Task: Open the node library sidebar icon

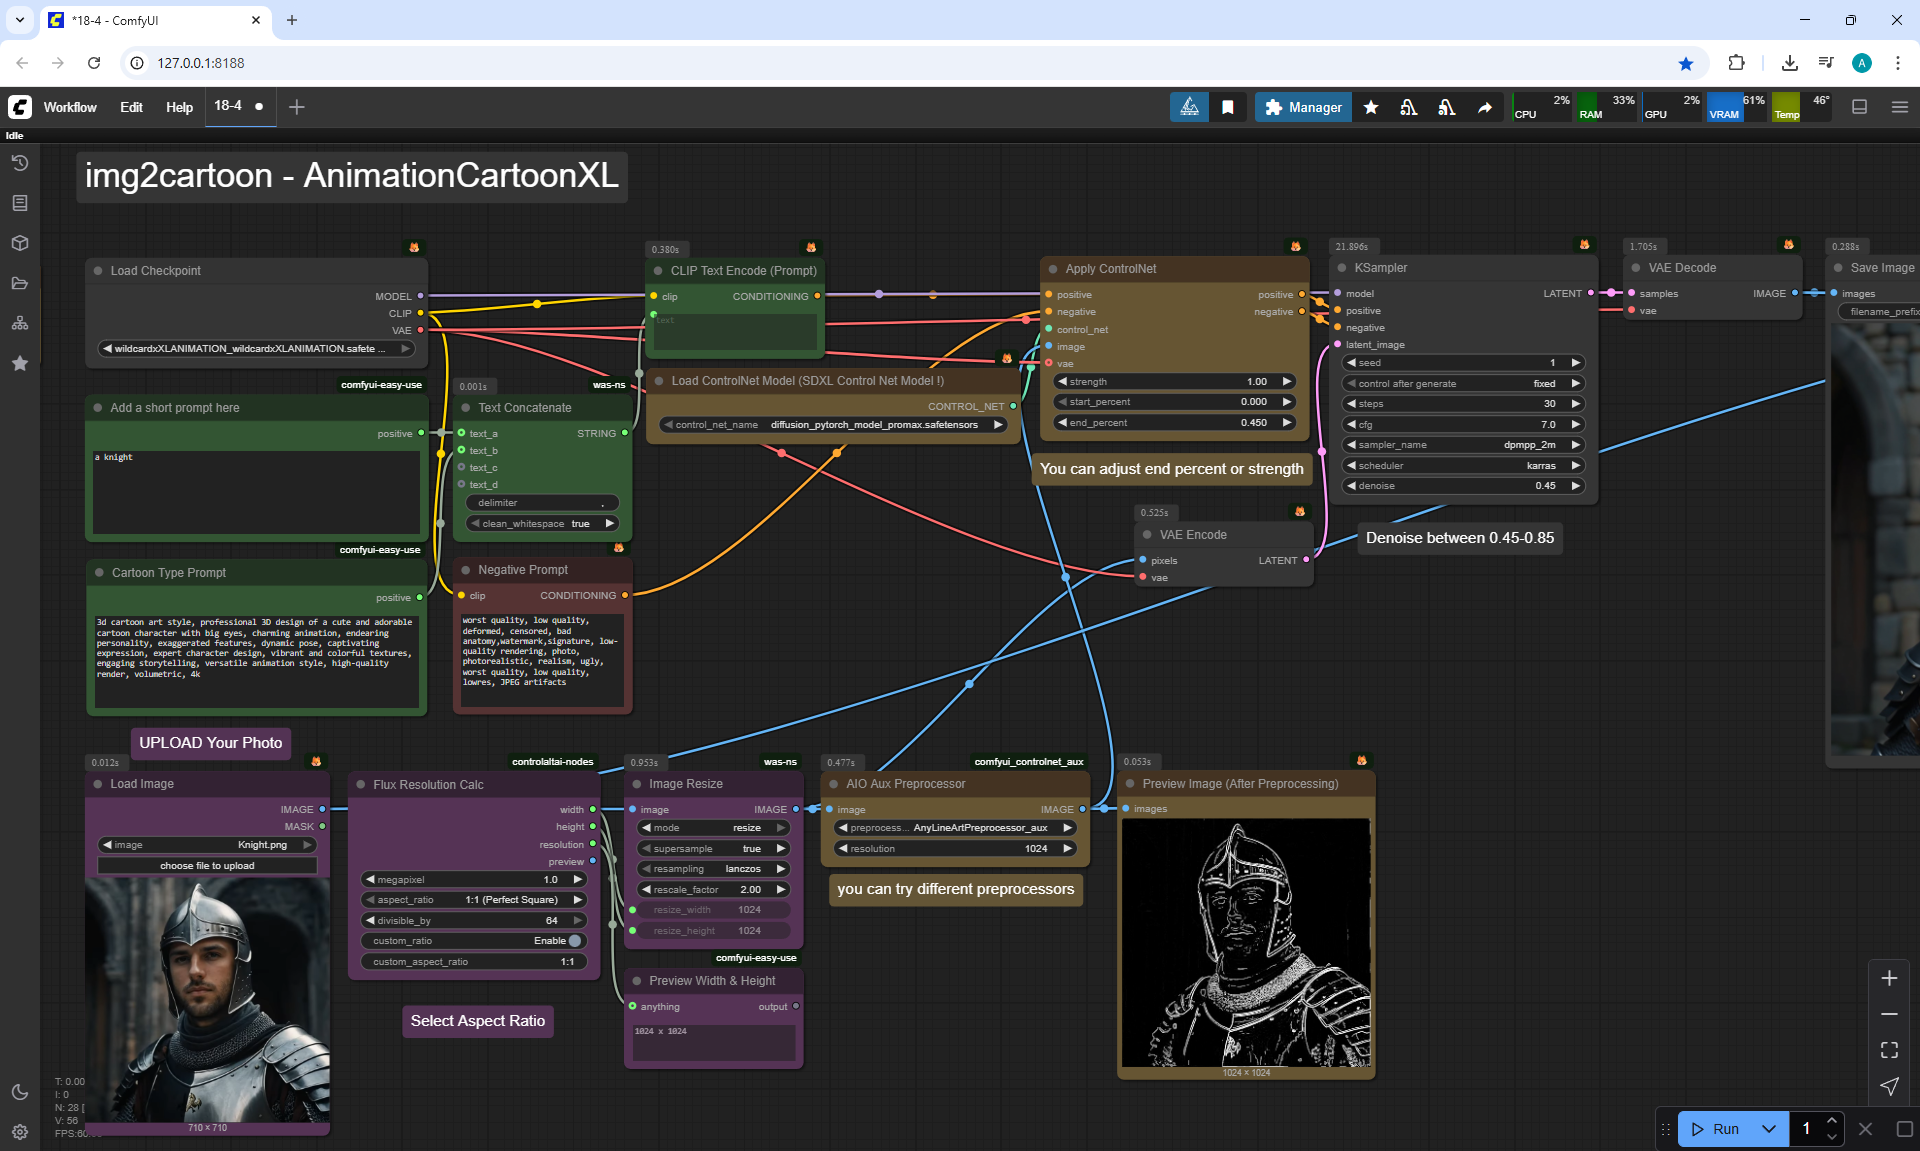Action: pyautogui.click(x=20, y=203)
